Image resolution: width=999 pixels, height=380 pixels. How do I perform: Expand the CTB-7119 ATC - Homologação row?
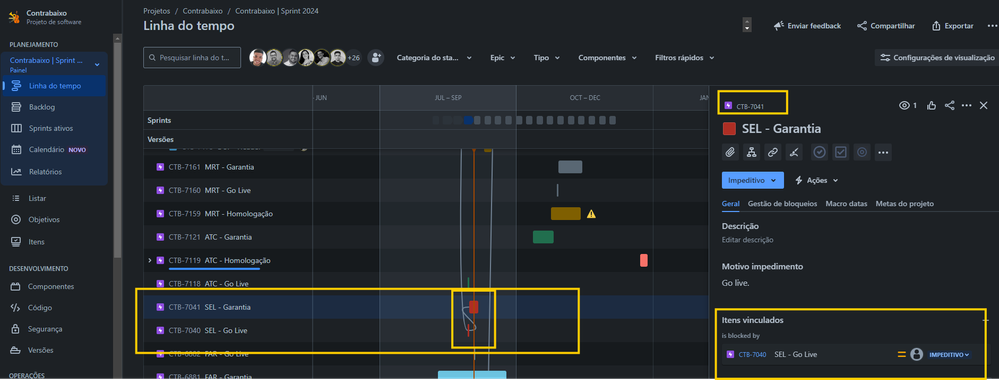(x=150, y=260)
